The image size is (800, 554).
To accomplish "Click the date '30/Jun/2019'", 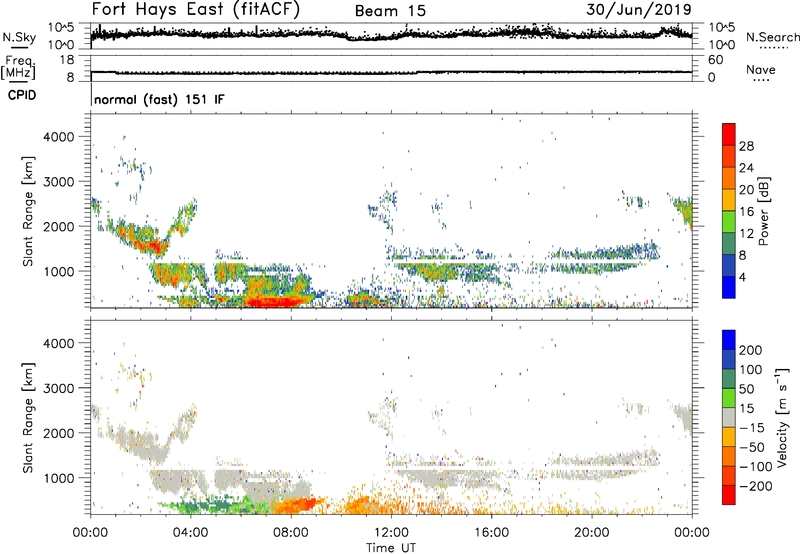I will coord(639,10).
